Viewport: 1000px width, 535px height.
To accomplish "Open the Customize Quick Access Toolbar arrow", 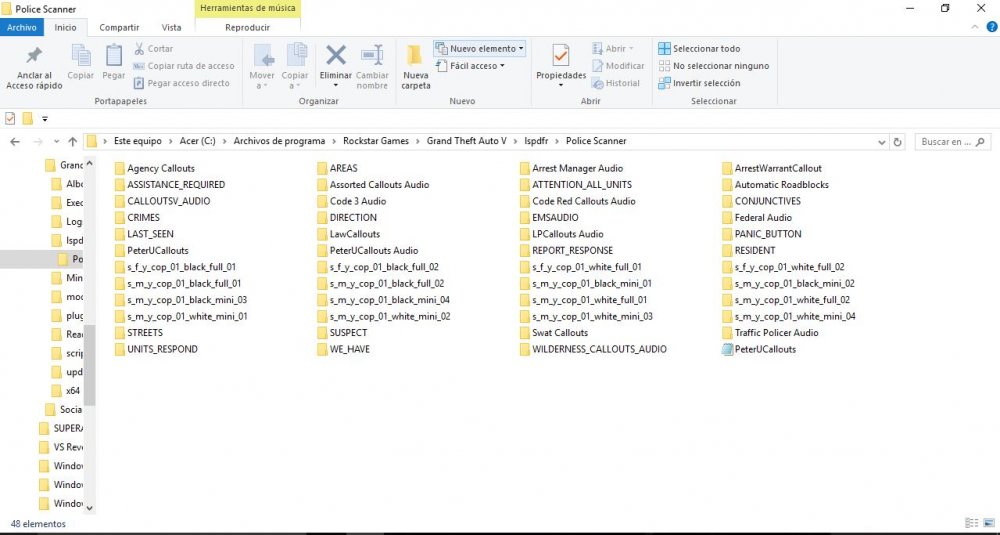I will pyautogui.click(x=45, y=119).
